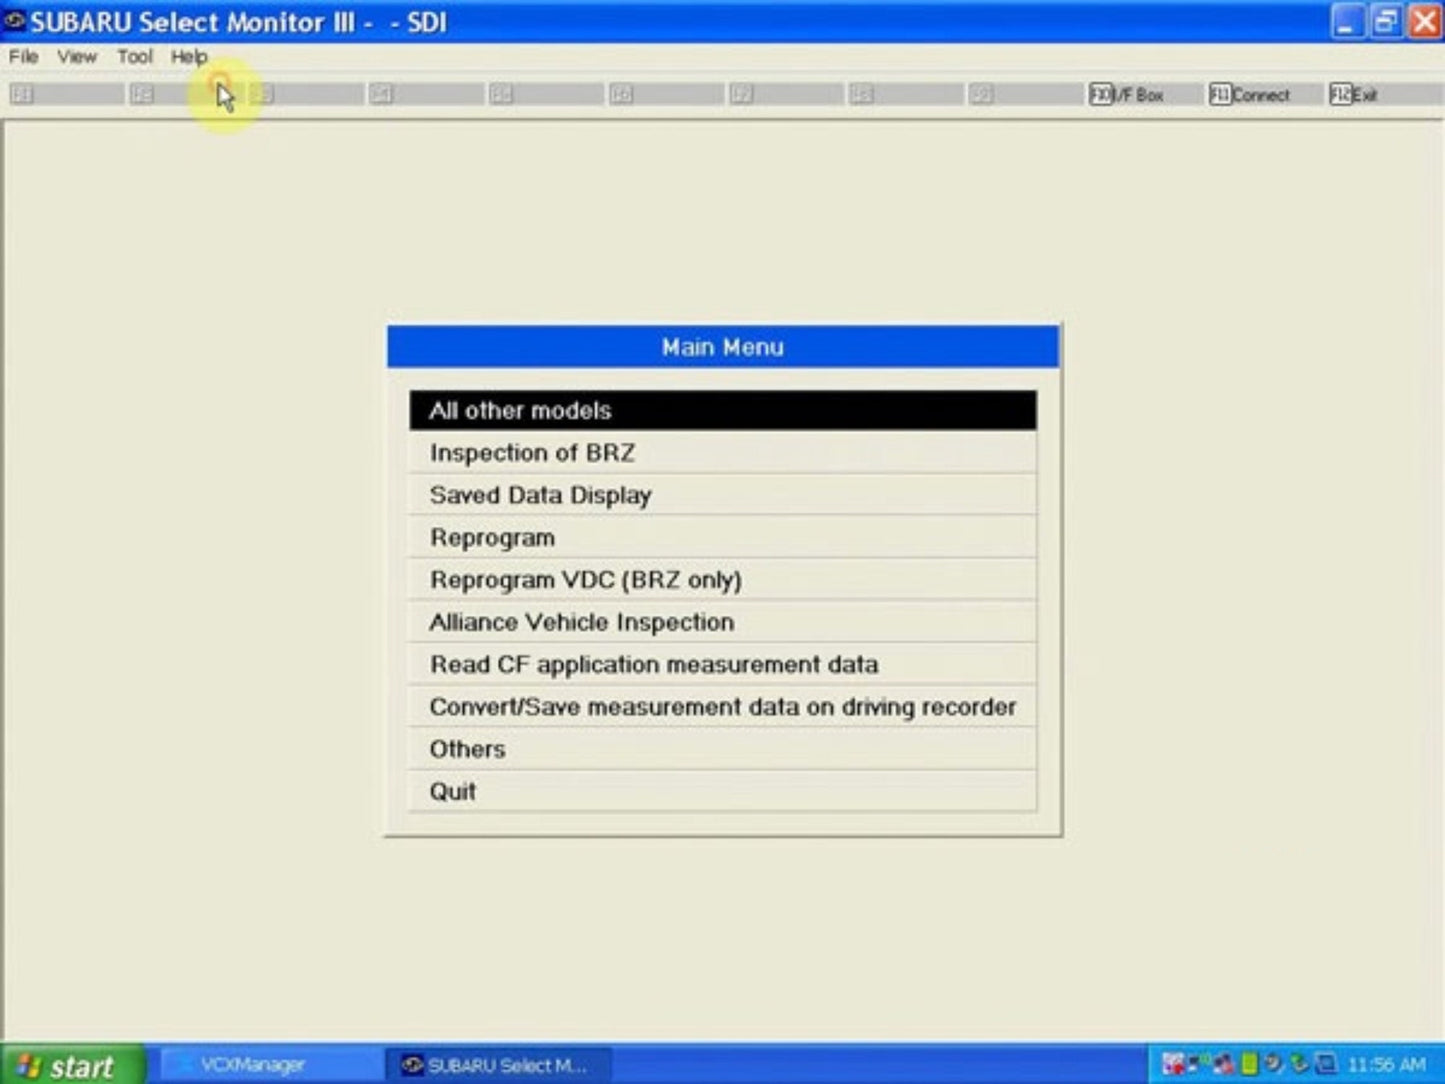Screen dimensions: 1445x1084
Task: Click the F10 I/F Box toolbar button
Action: click(x=1126, y=95)
